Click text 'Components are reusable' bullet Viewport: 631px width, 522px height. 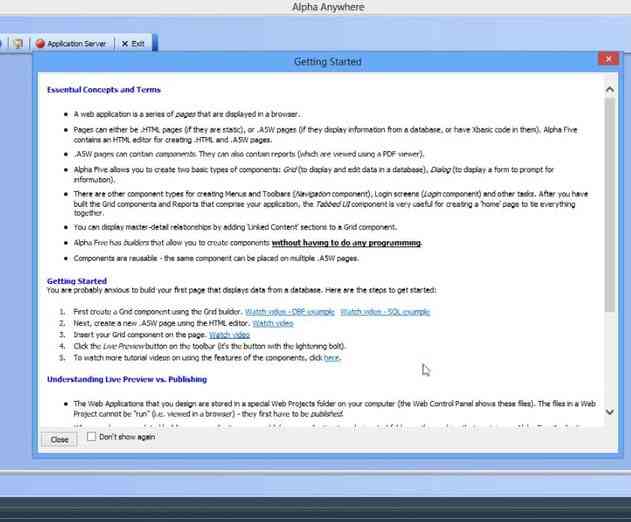point(216,258)
